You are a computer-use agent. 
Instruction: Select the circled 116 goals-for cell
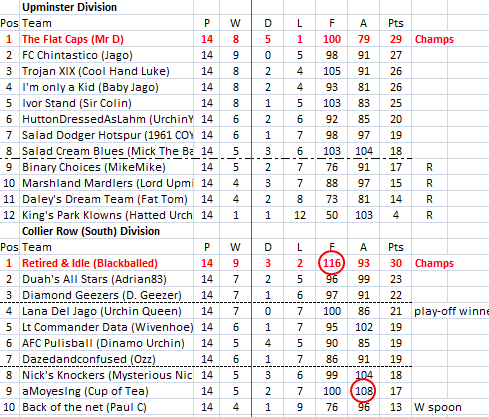click(x=332, y=263)
